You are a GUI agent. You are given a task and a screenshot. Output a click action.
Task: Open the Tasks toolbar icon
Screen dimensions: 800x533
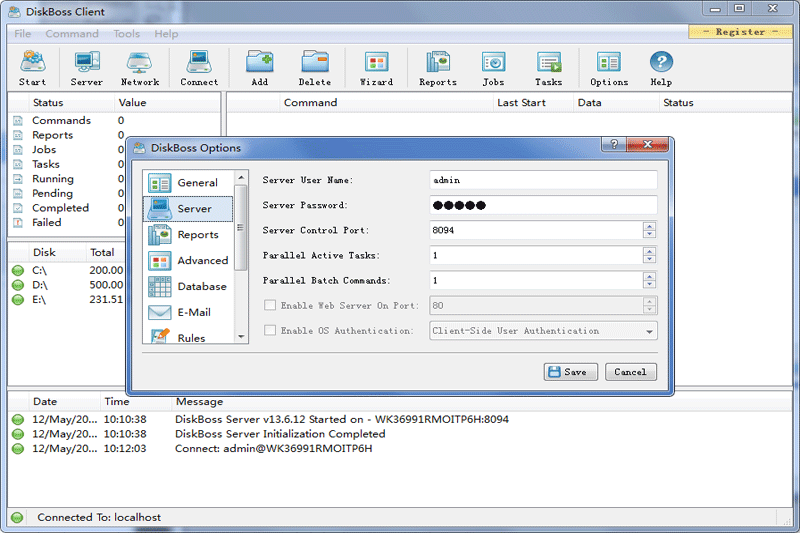[548, 68]
